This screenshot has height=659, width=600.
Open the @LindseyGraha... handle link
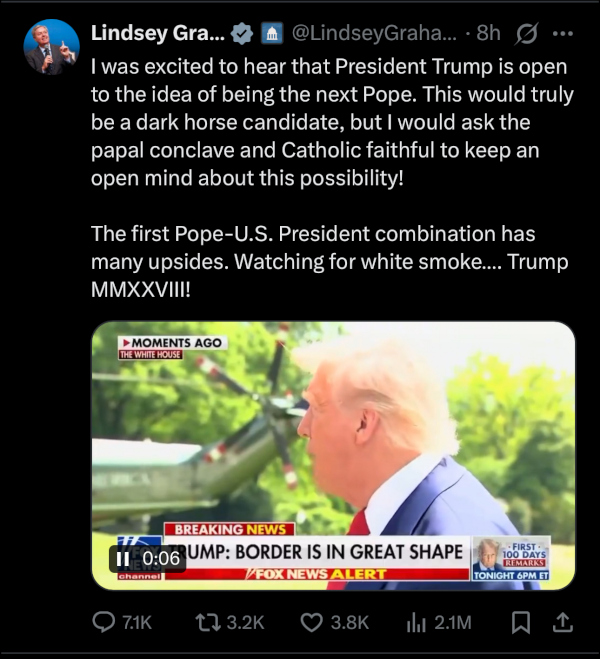pyautogui.click(x=374, y=33)
